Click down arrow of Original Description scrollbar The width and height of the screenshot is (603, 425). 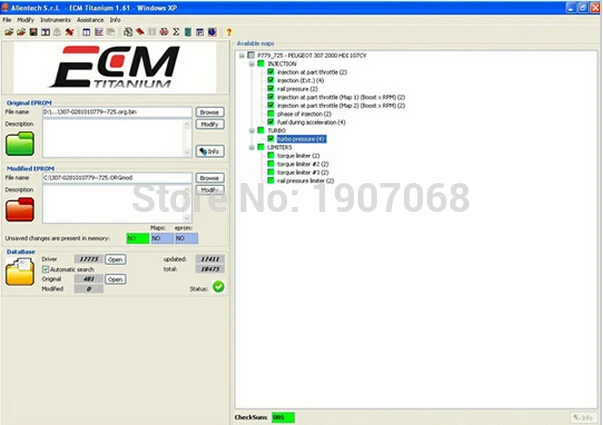tap(187, 152)
